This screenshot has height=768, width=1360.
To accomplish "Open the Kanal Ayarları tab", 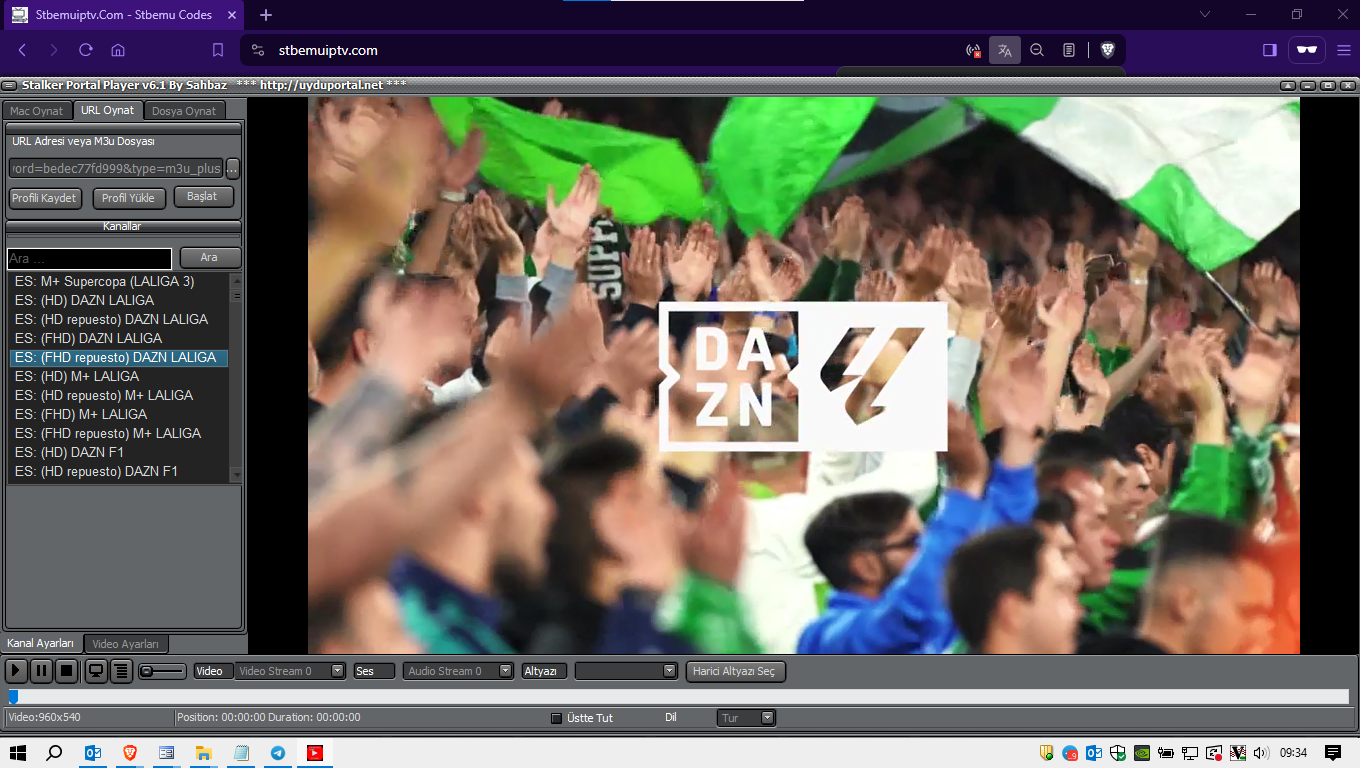I will (x=41, y=643).
